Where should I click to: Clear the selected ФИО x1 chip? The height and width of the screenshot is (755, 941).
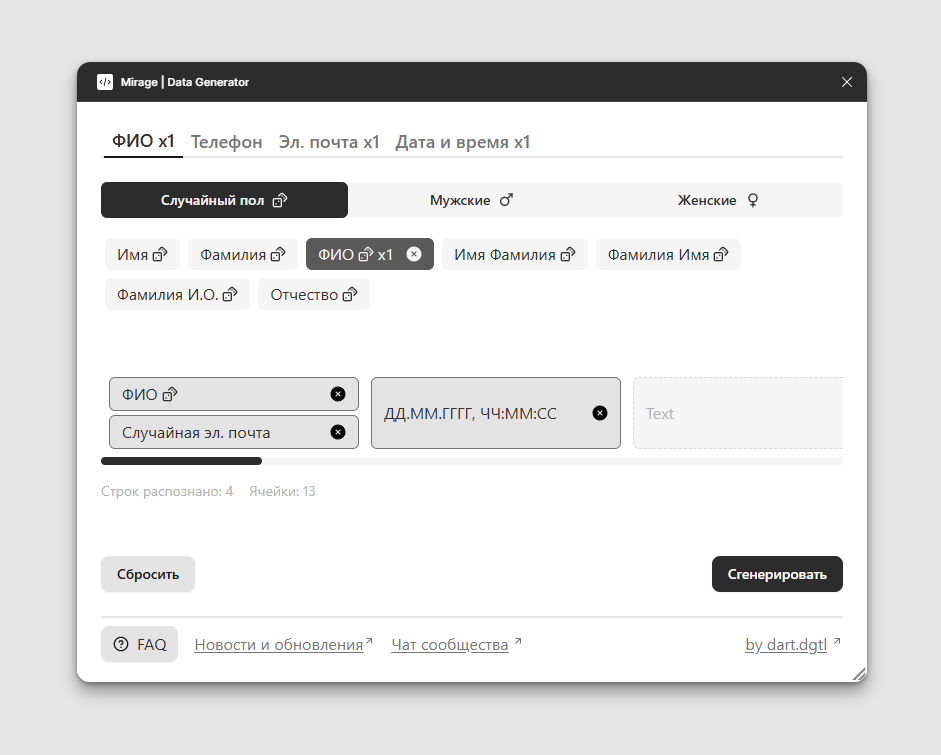click(414, 254)
